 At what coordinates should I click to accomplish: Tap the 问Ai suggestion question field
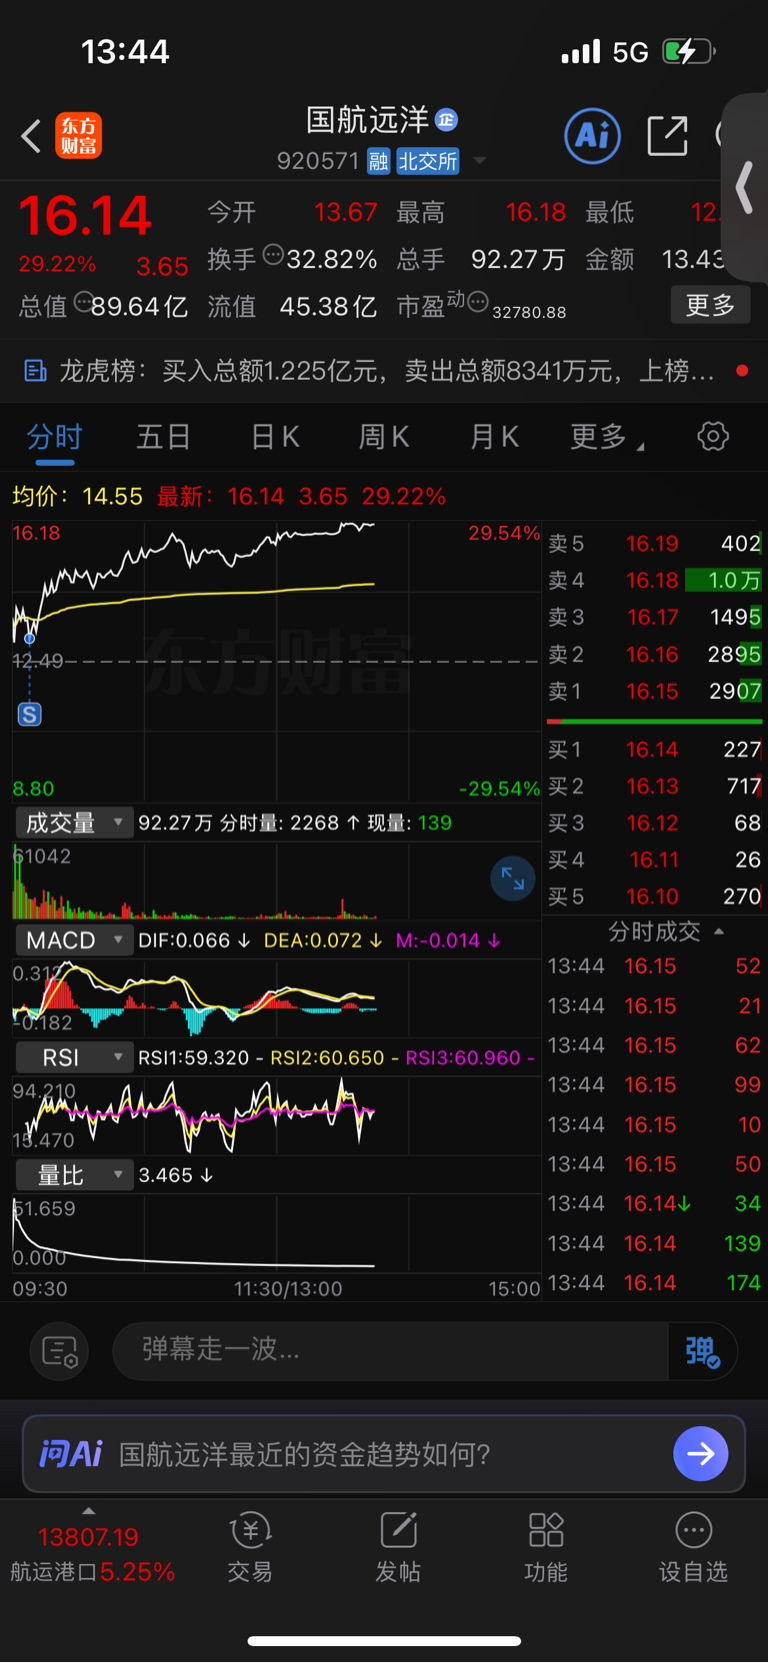(x=385, y=1454)
